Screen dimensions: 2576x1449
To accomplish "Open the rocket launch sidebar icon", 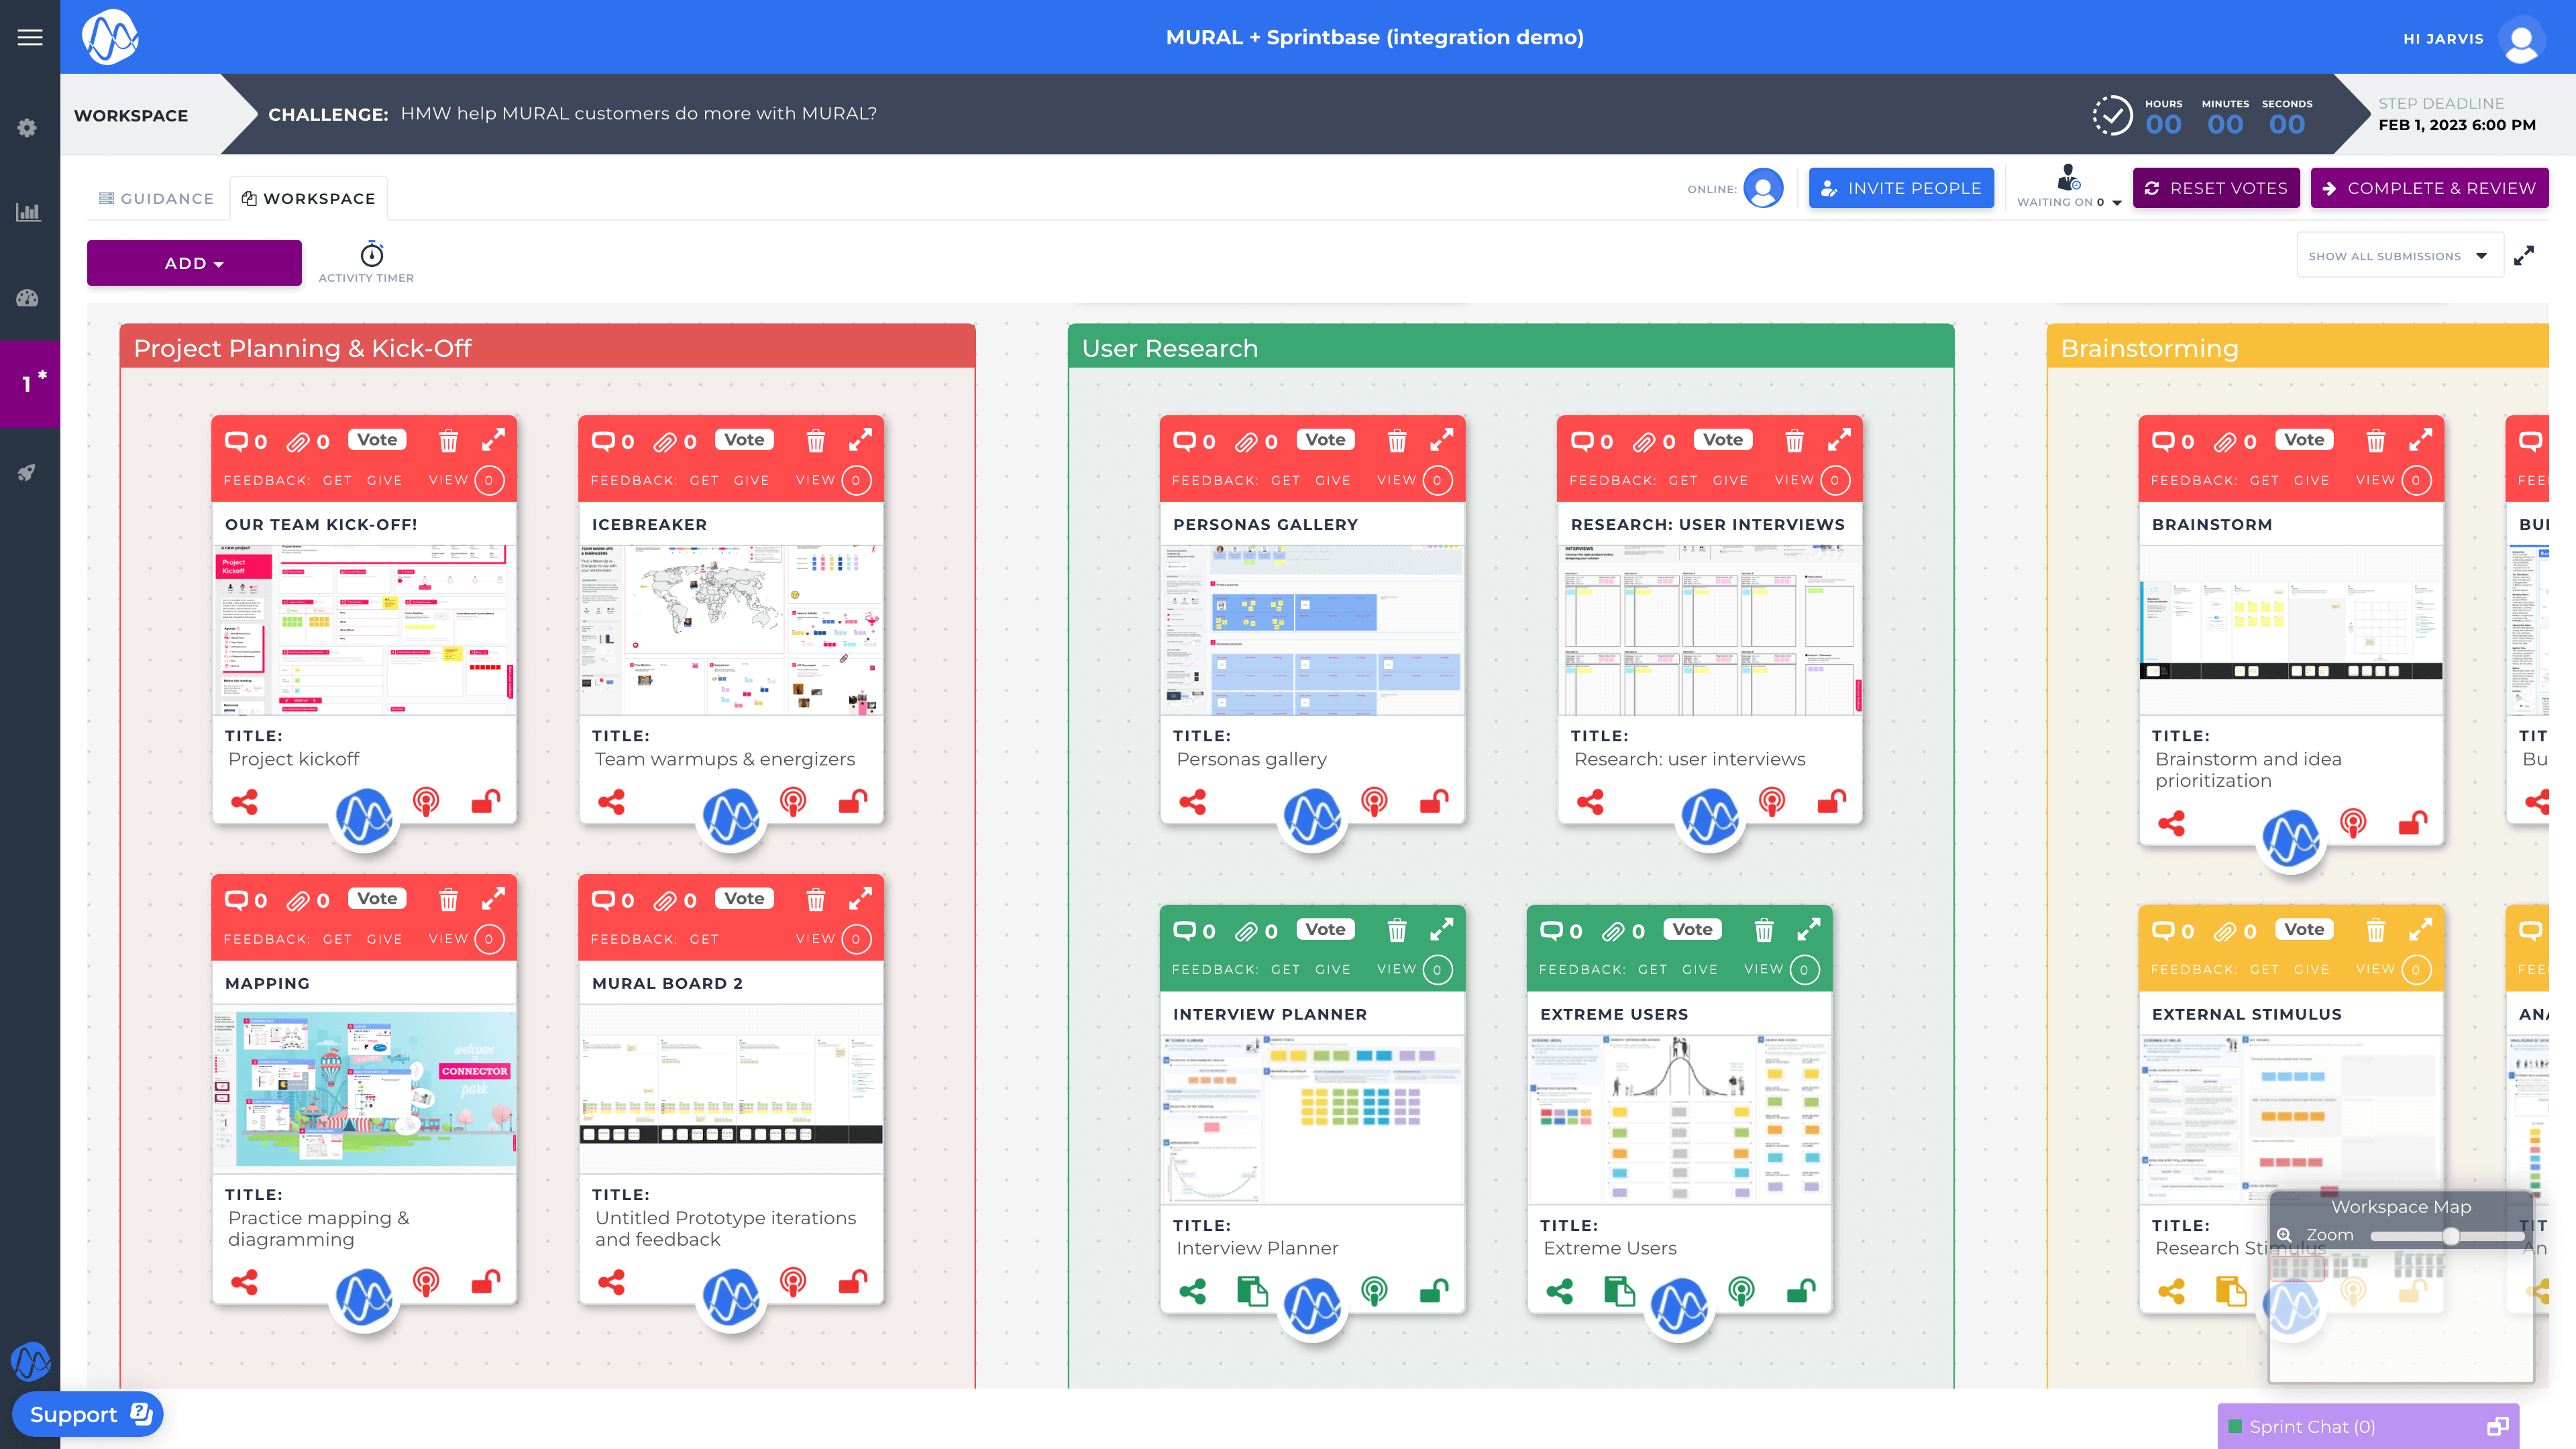I will tap(27, 472).
